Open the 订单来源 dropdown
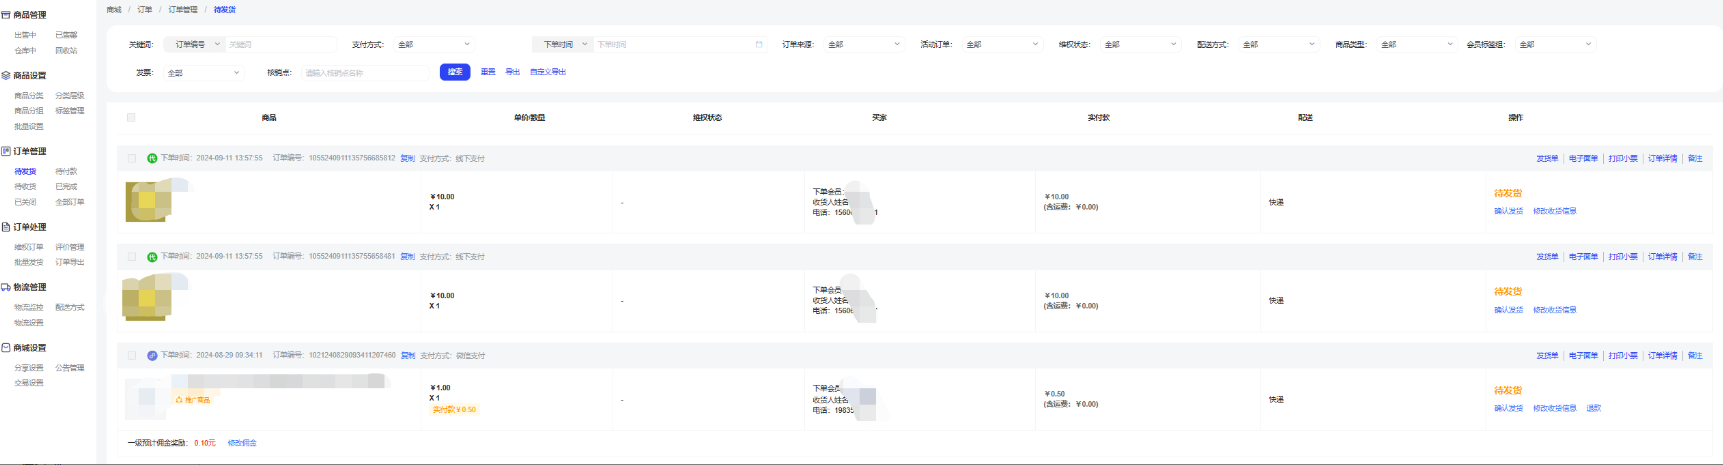Viewport: 1723px width, 465px height. tap(863, 44)
